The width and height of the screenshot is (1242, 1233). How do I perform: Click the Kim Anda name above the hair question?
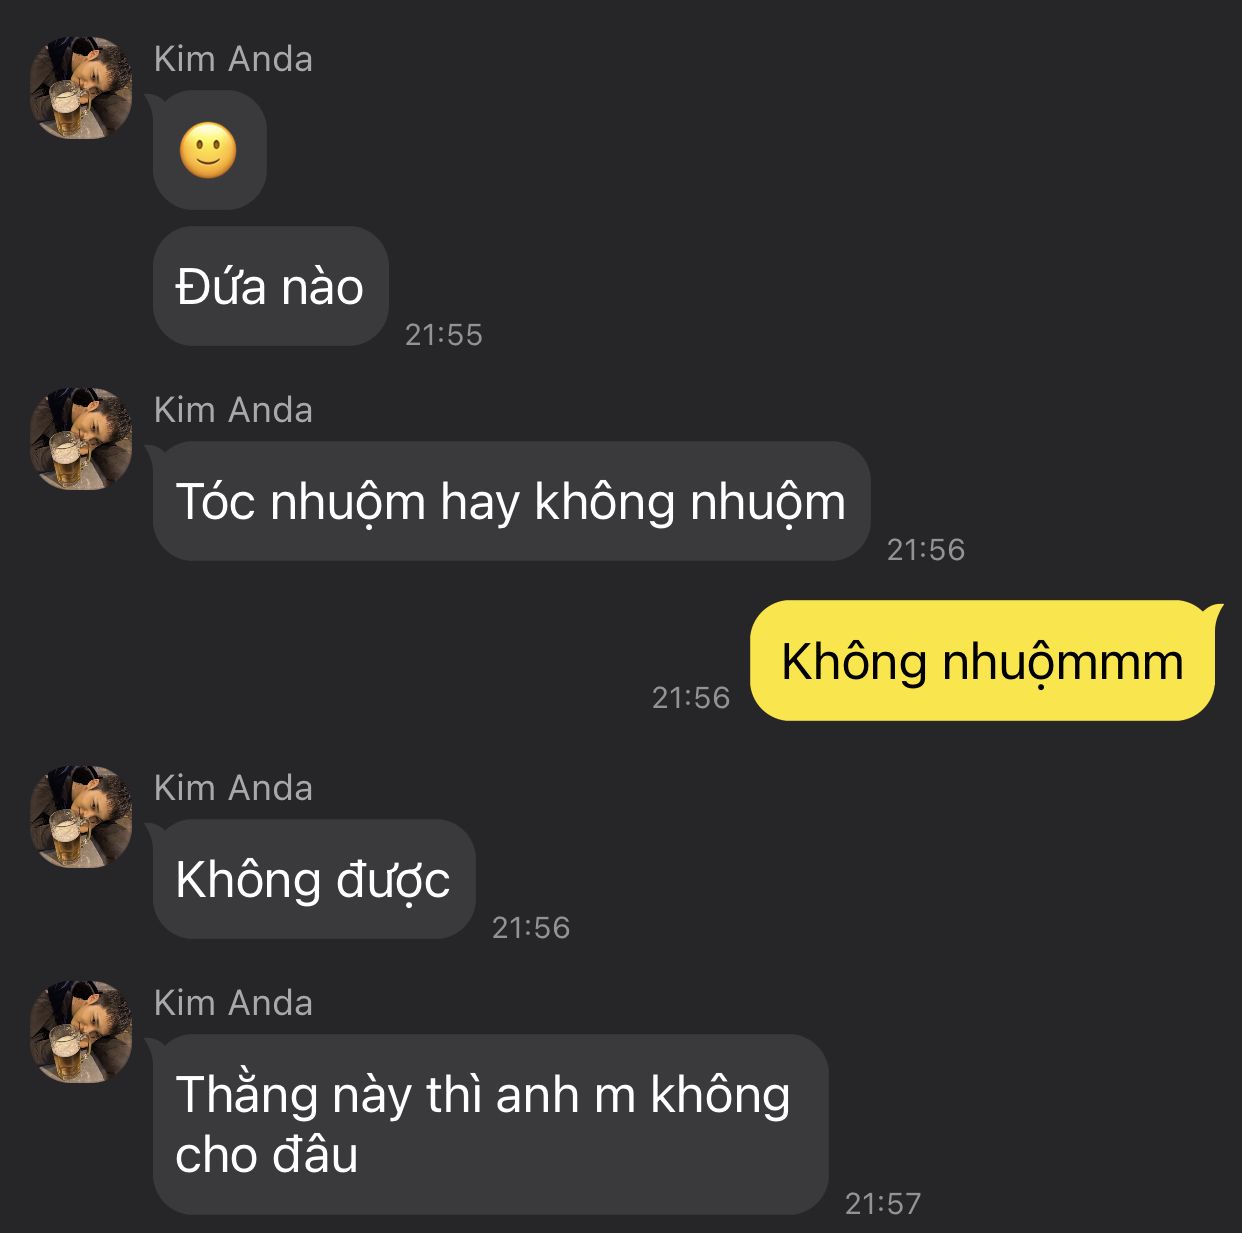tap(233, 410)
